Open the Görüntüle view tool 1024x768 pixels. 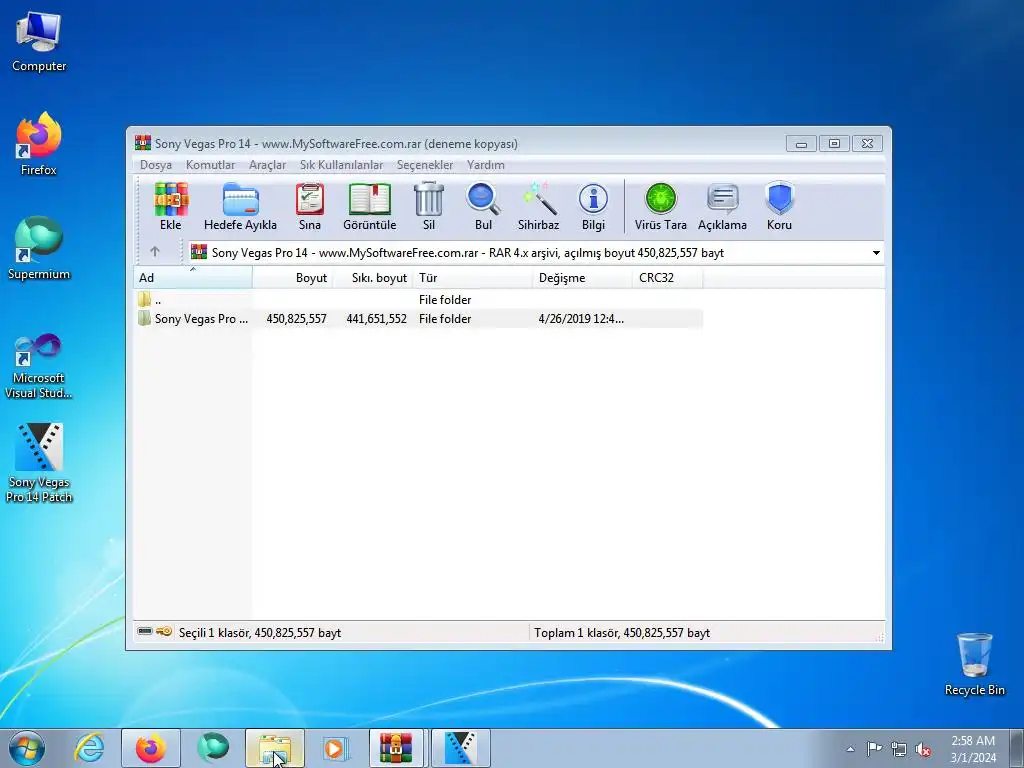pyautogui.click(x=370, y=206)
